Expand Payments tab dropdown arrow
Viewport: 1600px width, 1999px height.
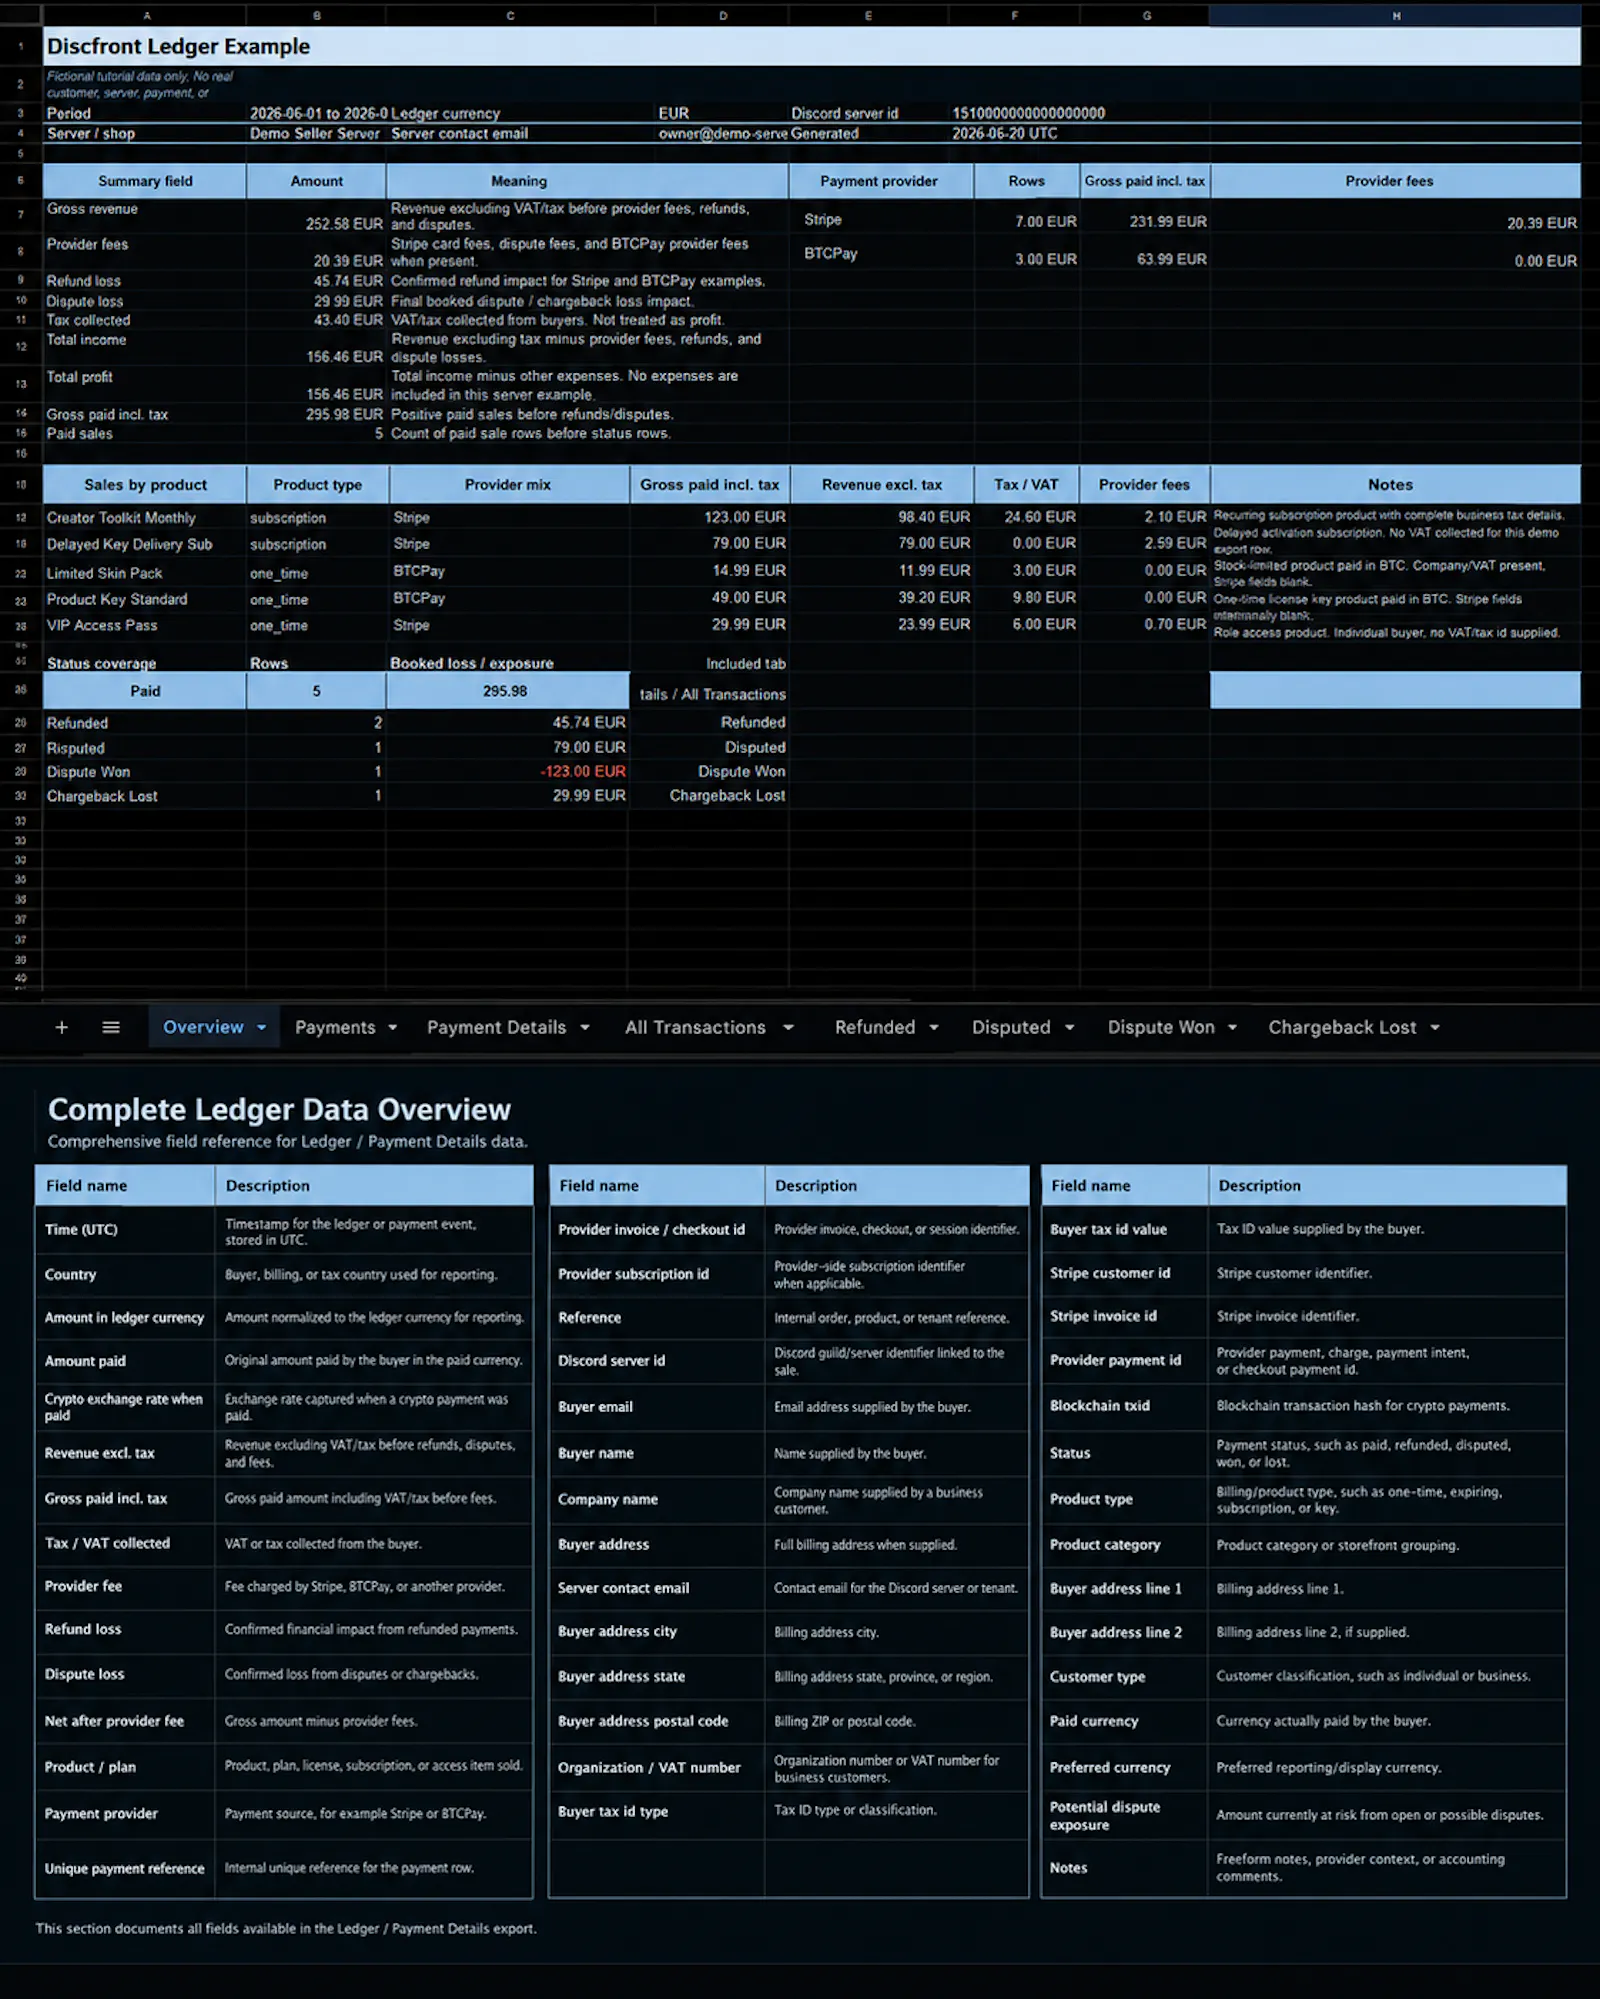[x=393, y=1028]
